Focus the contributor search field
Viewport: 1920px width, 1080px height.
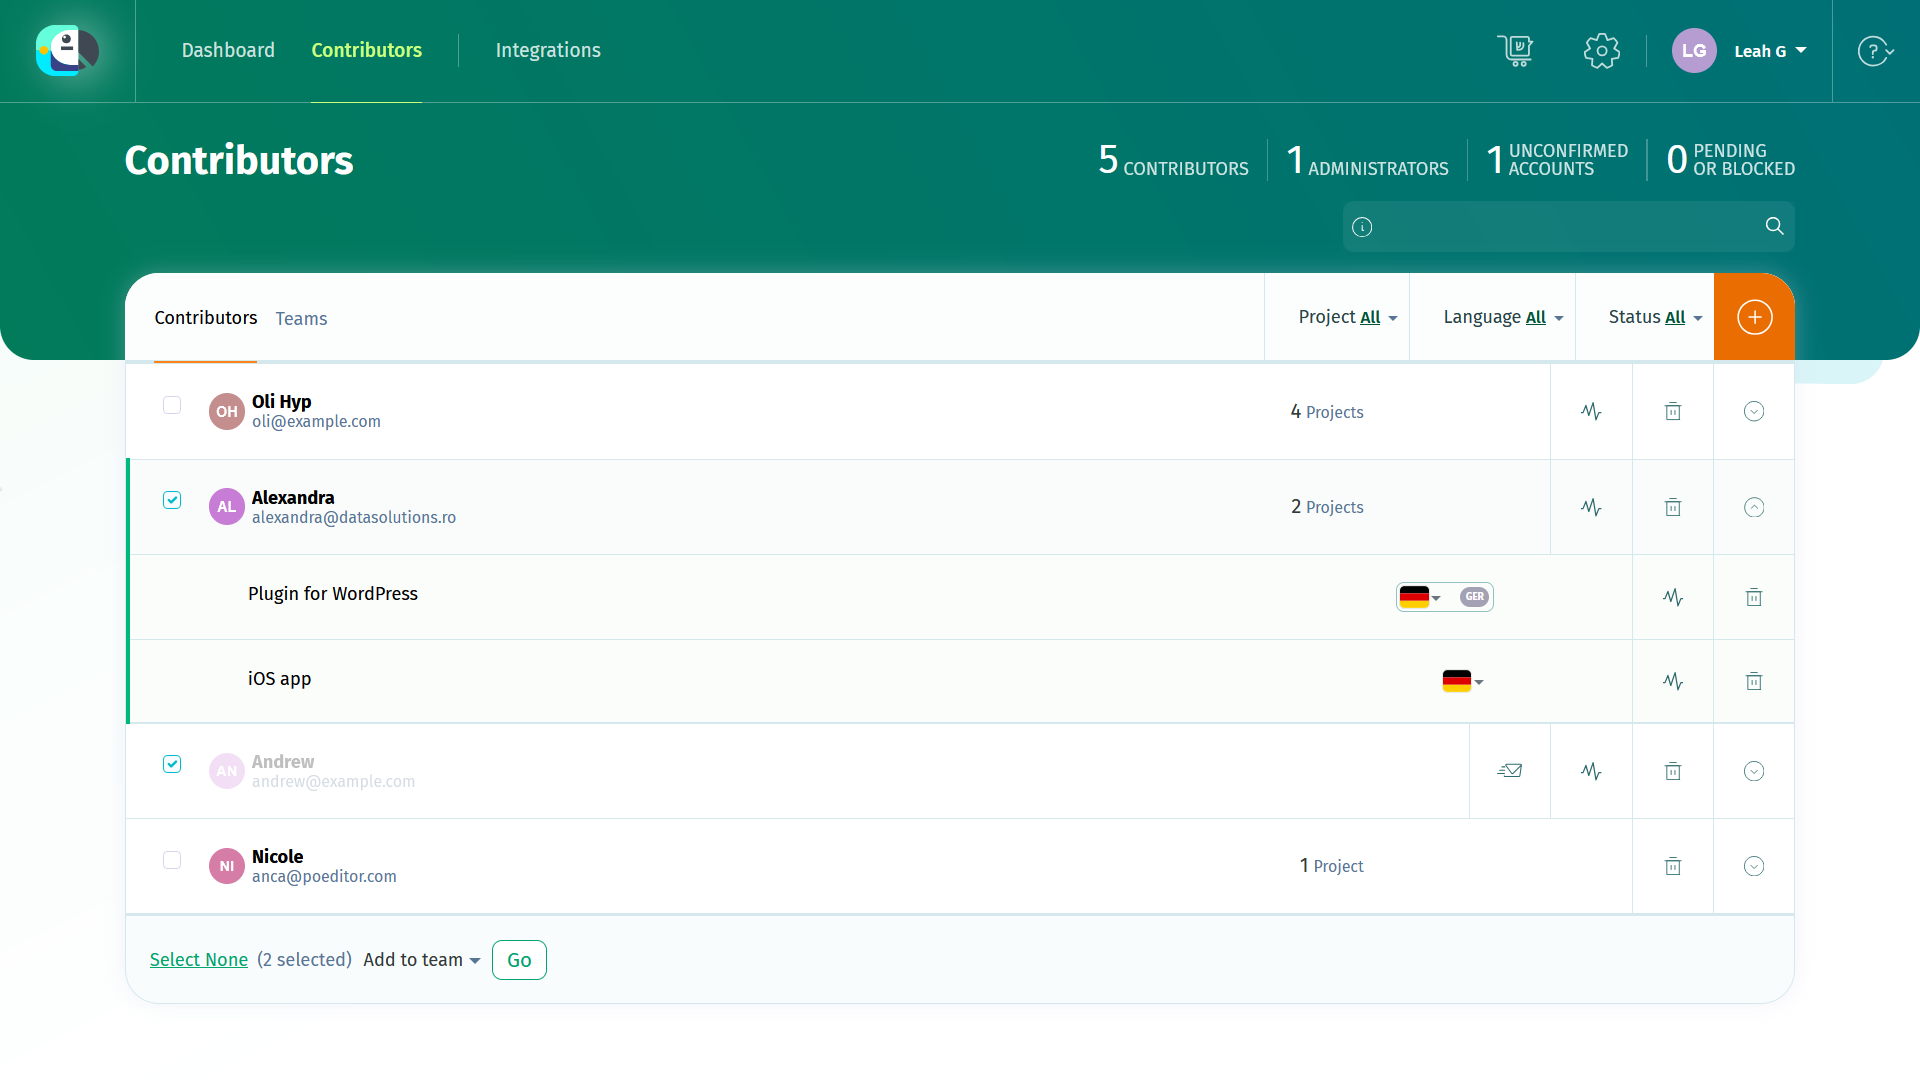pos(1568,227)
